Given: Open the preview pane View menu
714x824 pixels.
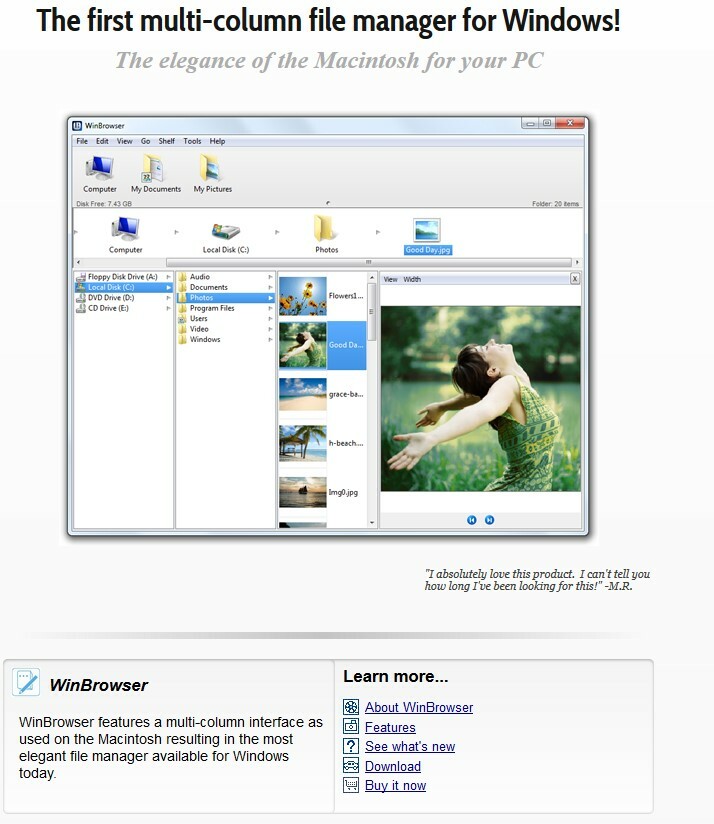Looking at the screenshot, I should [390, 279].
